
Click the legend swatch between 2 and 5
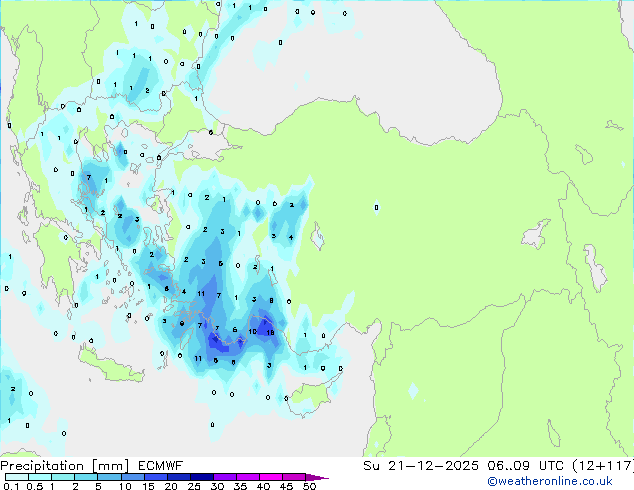pyautogui.click(x=86, y=477)
